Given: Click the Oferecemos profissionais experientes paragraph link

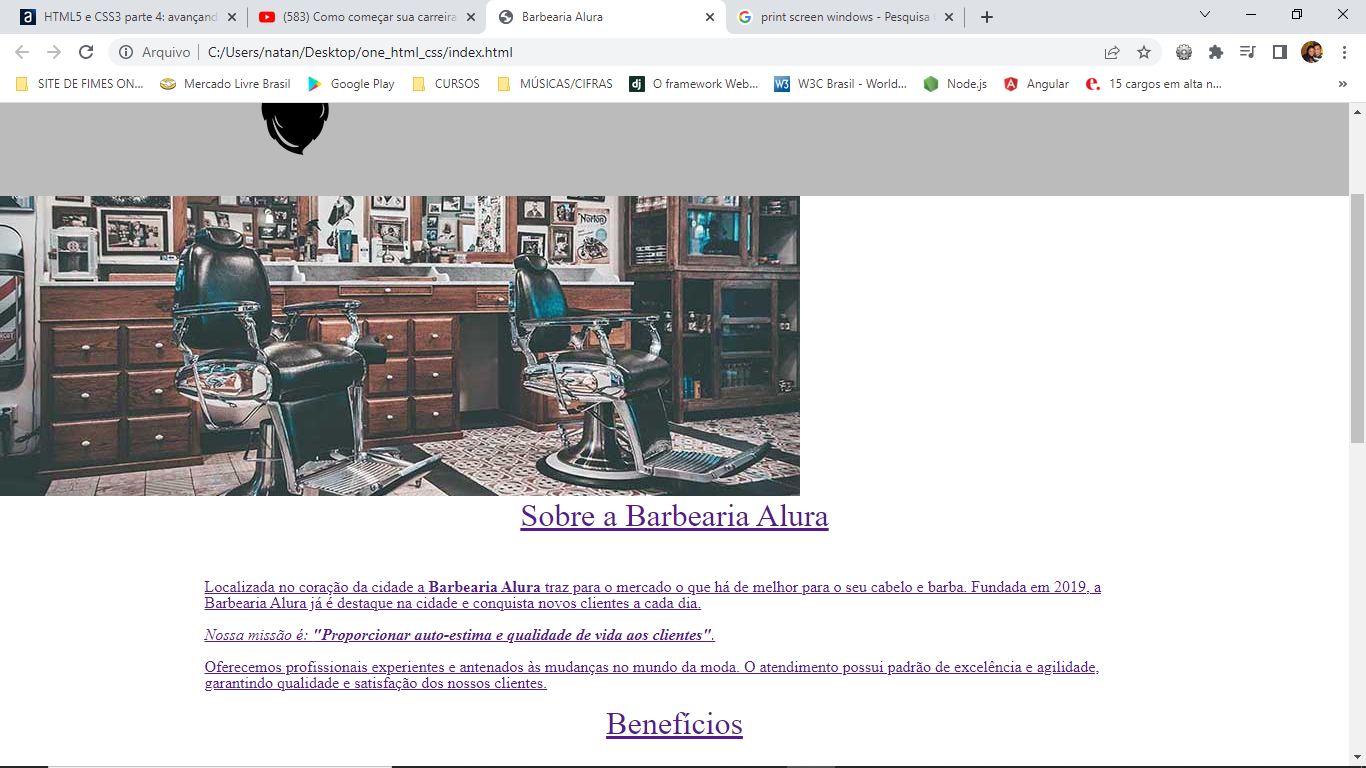Looking at the screenshot, I should click(652, 675).
